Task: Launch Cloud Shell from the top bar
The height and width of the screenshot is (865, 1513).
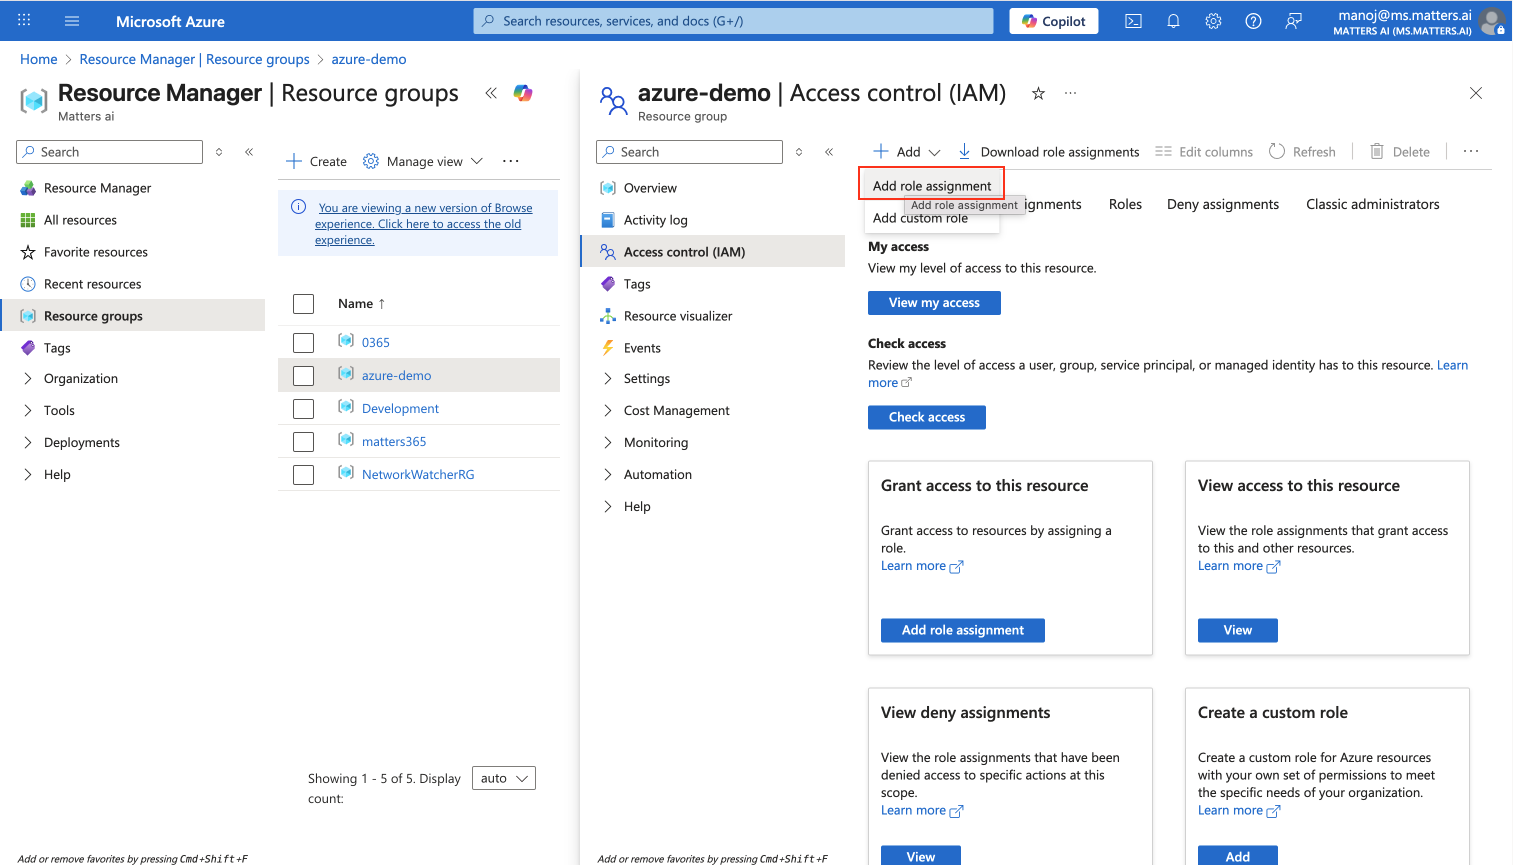Action: (1133, 21)
